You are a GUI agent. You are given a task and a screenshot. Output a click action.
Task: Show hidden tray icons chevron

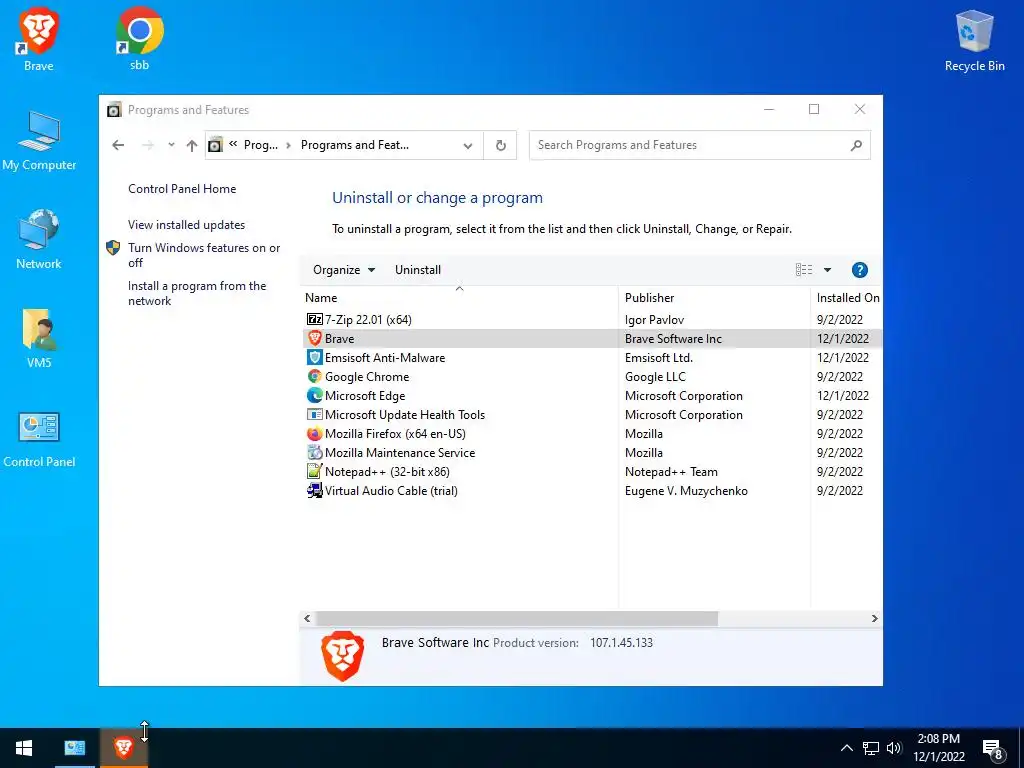click(846, 748)
